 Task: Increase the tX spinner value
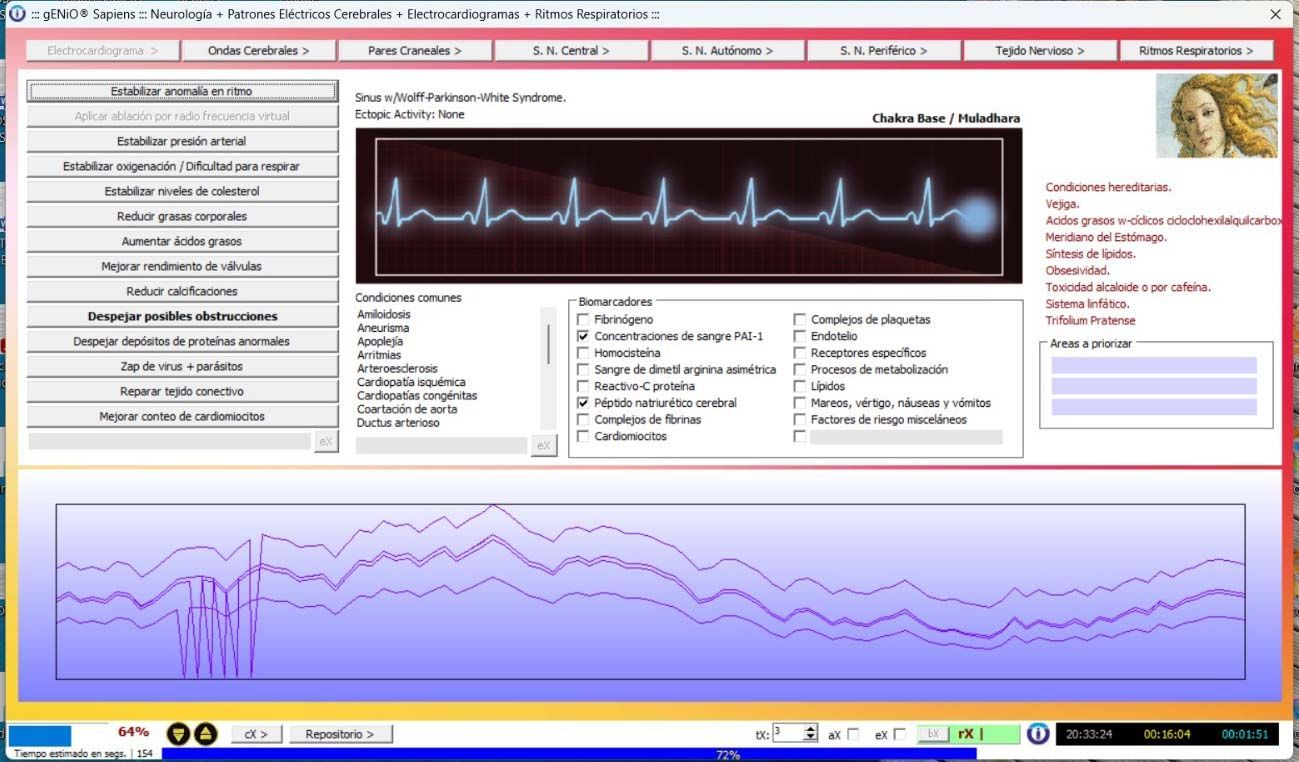point(810,729)
